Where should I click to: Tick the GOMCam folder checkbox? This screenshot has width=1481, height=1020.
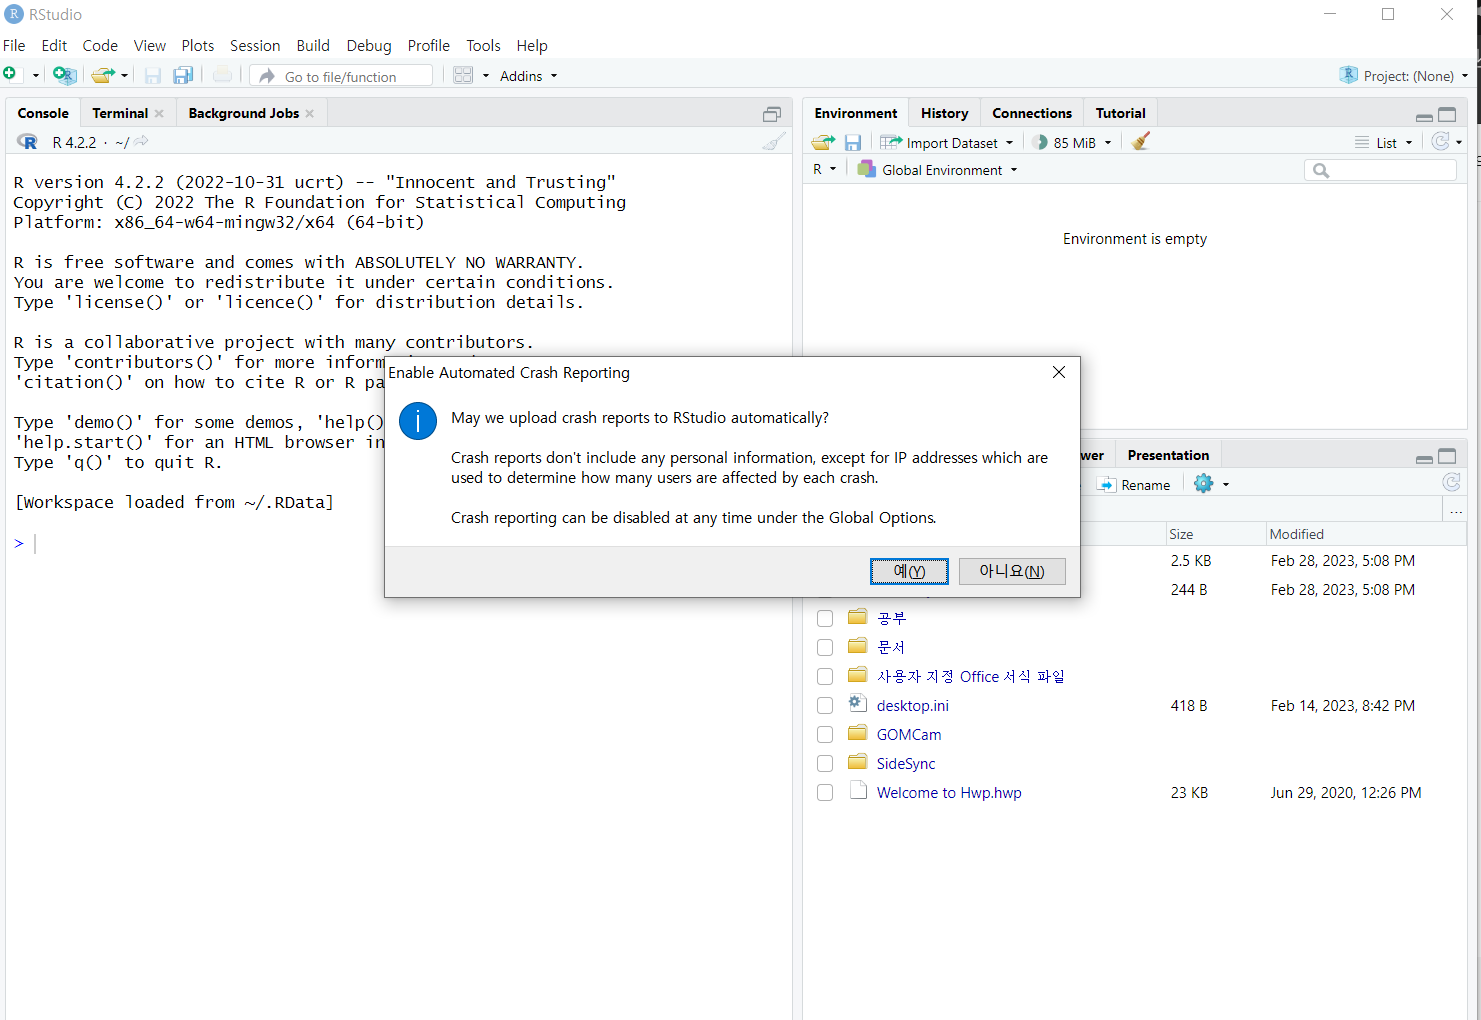(825, 734)
